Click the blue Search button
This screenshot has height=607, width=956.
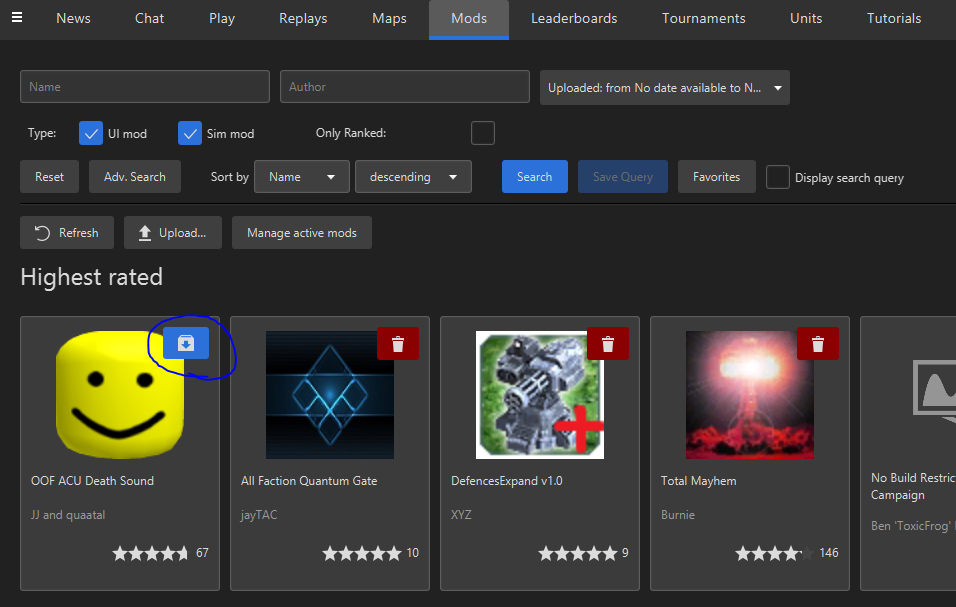(x=535, y=177)
